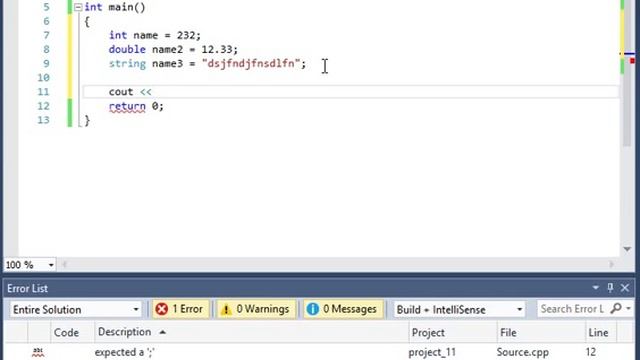Image resolution: width=640 pixels, height=360 pixels.
Task: Open the Entire Solution scope dropdown
Action: (x=76, y=309)
